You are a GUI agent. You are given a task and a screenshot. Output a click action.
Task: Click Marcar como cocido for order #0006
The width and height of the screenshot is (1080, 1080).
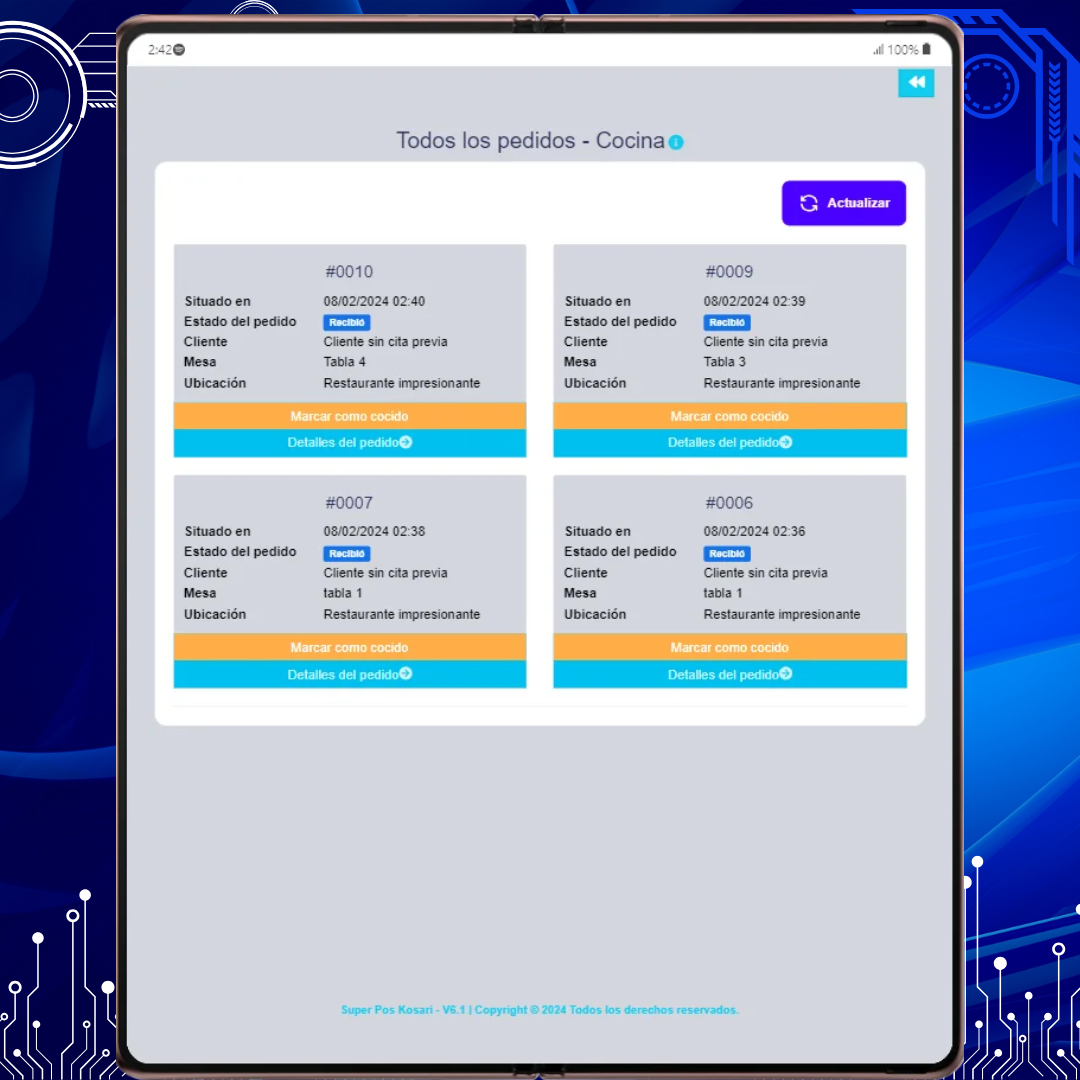point(729,647)
